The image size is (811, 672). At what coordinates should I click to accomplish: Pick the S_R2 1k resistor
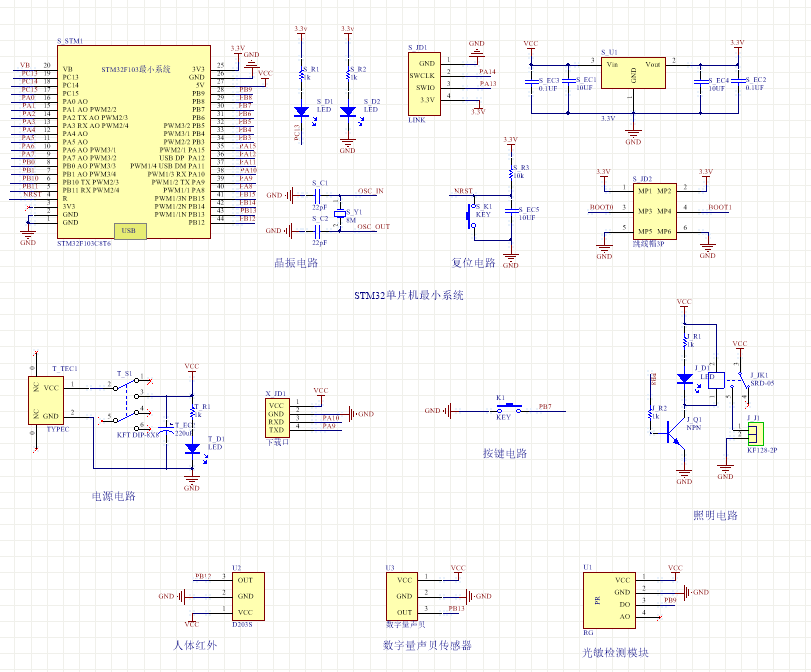click(348, 75)
